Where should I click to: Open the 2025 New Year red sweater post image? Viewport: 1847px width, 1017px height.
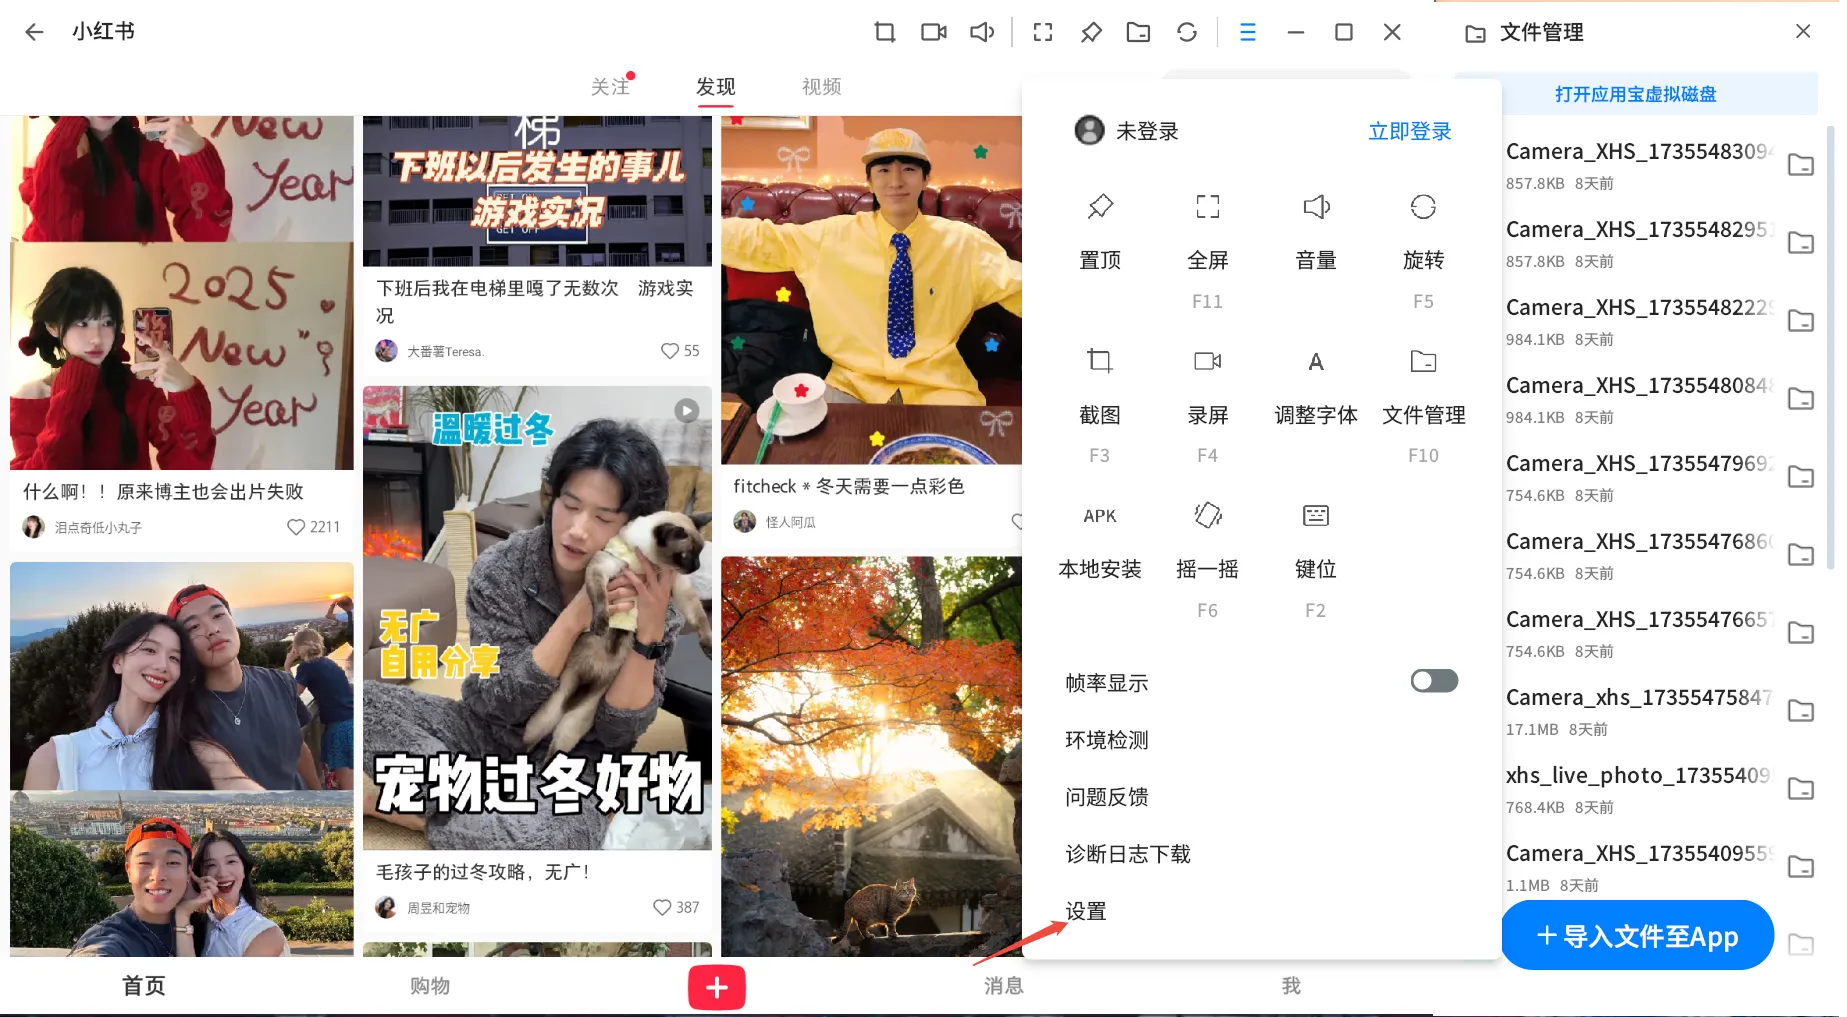pyautogui.click(x=182, y=293)
